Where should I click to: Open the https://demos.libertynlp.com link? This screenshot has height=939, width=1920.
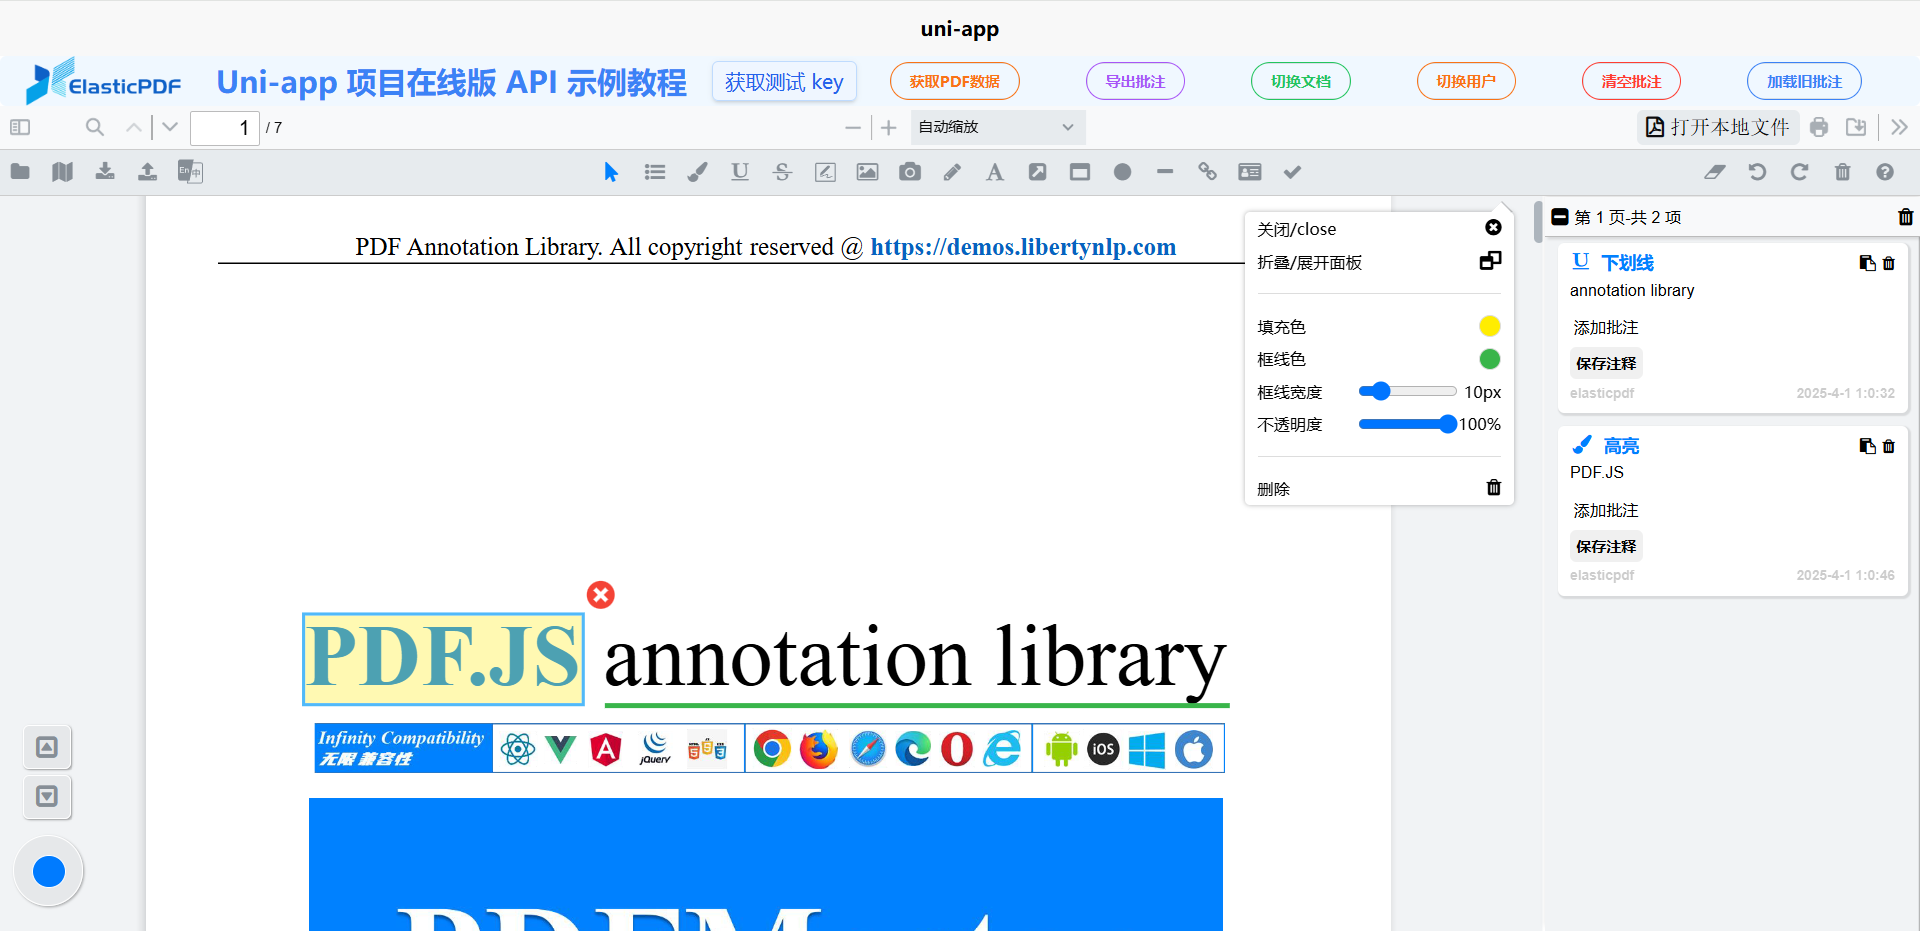1023,247
